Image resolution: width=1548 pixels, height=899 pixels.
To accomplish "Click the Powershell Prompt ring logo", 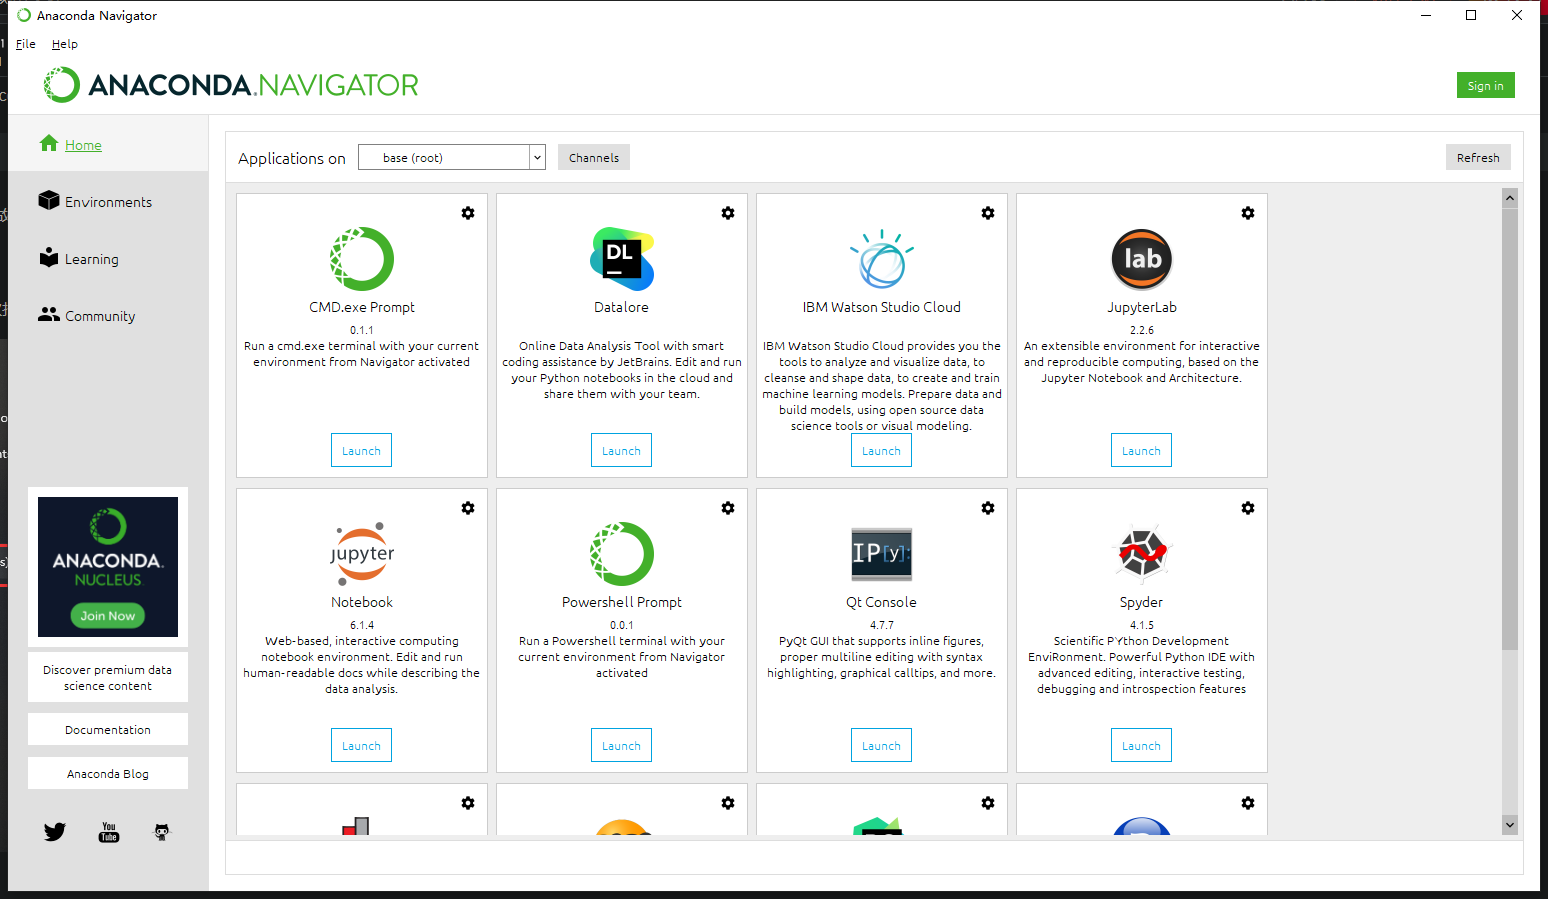I will pos(622,554).
